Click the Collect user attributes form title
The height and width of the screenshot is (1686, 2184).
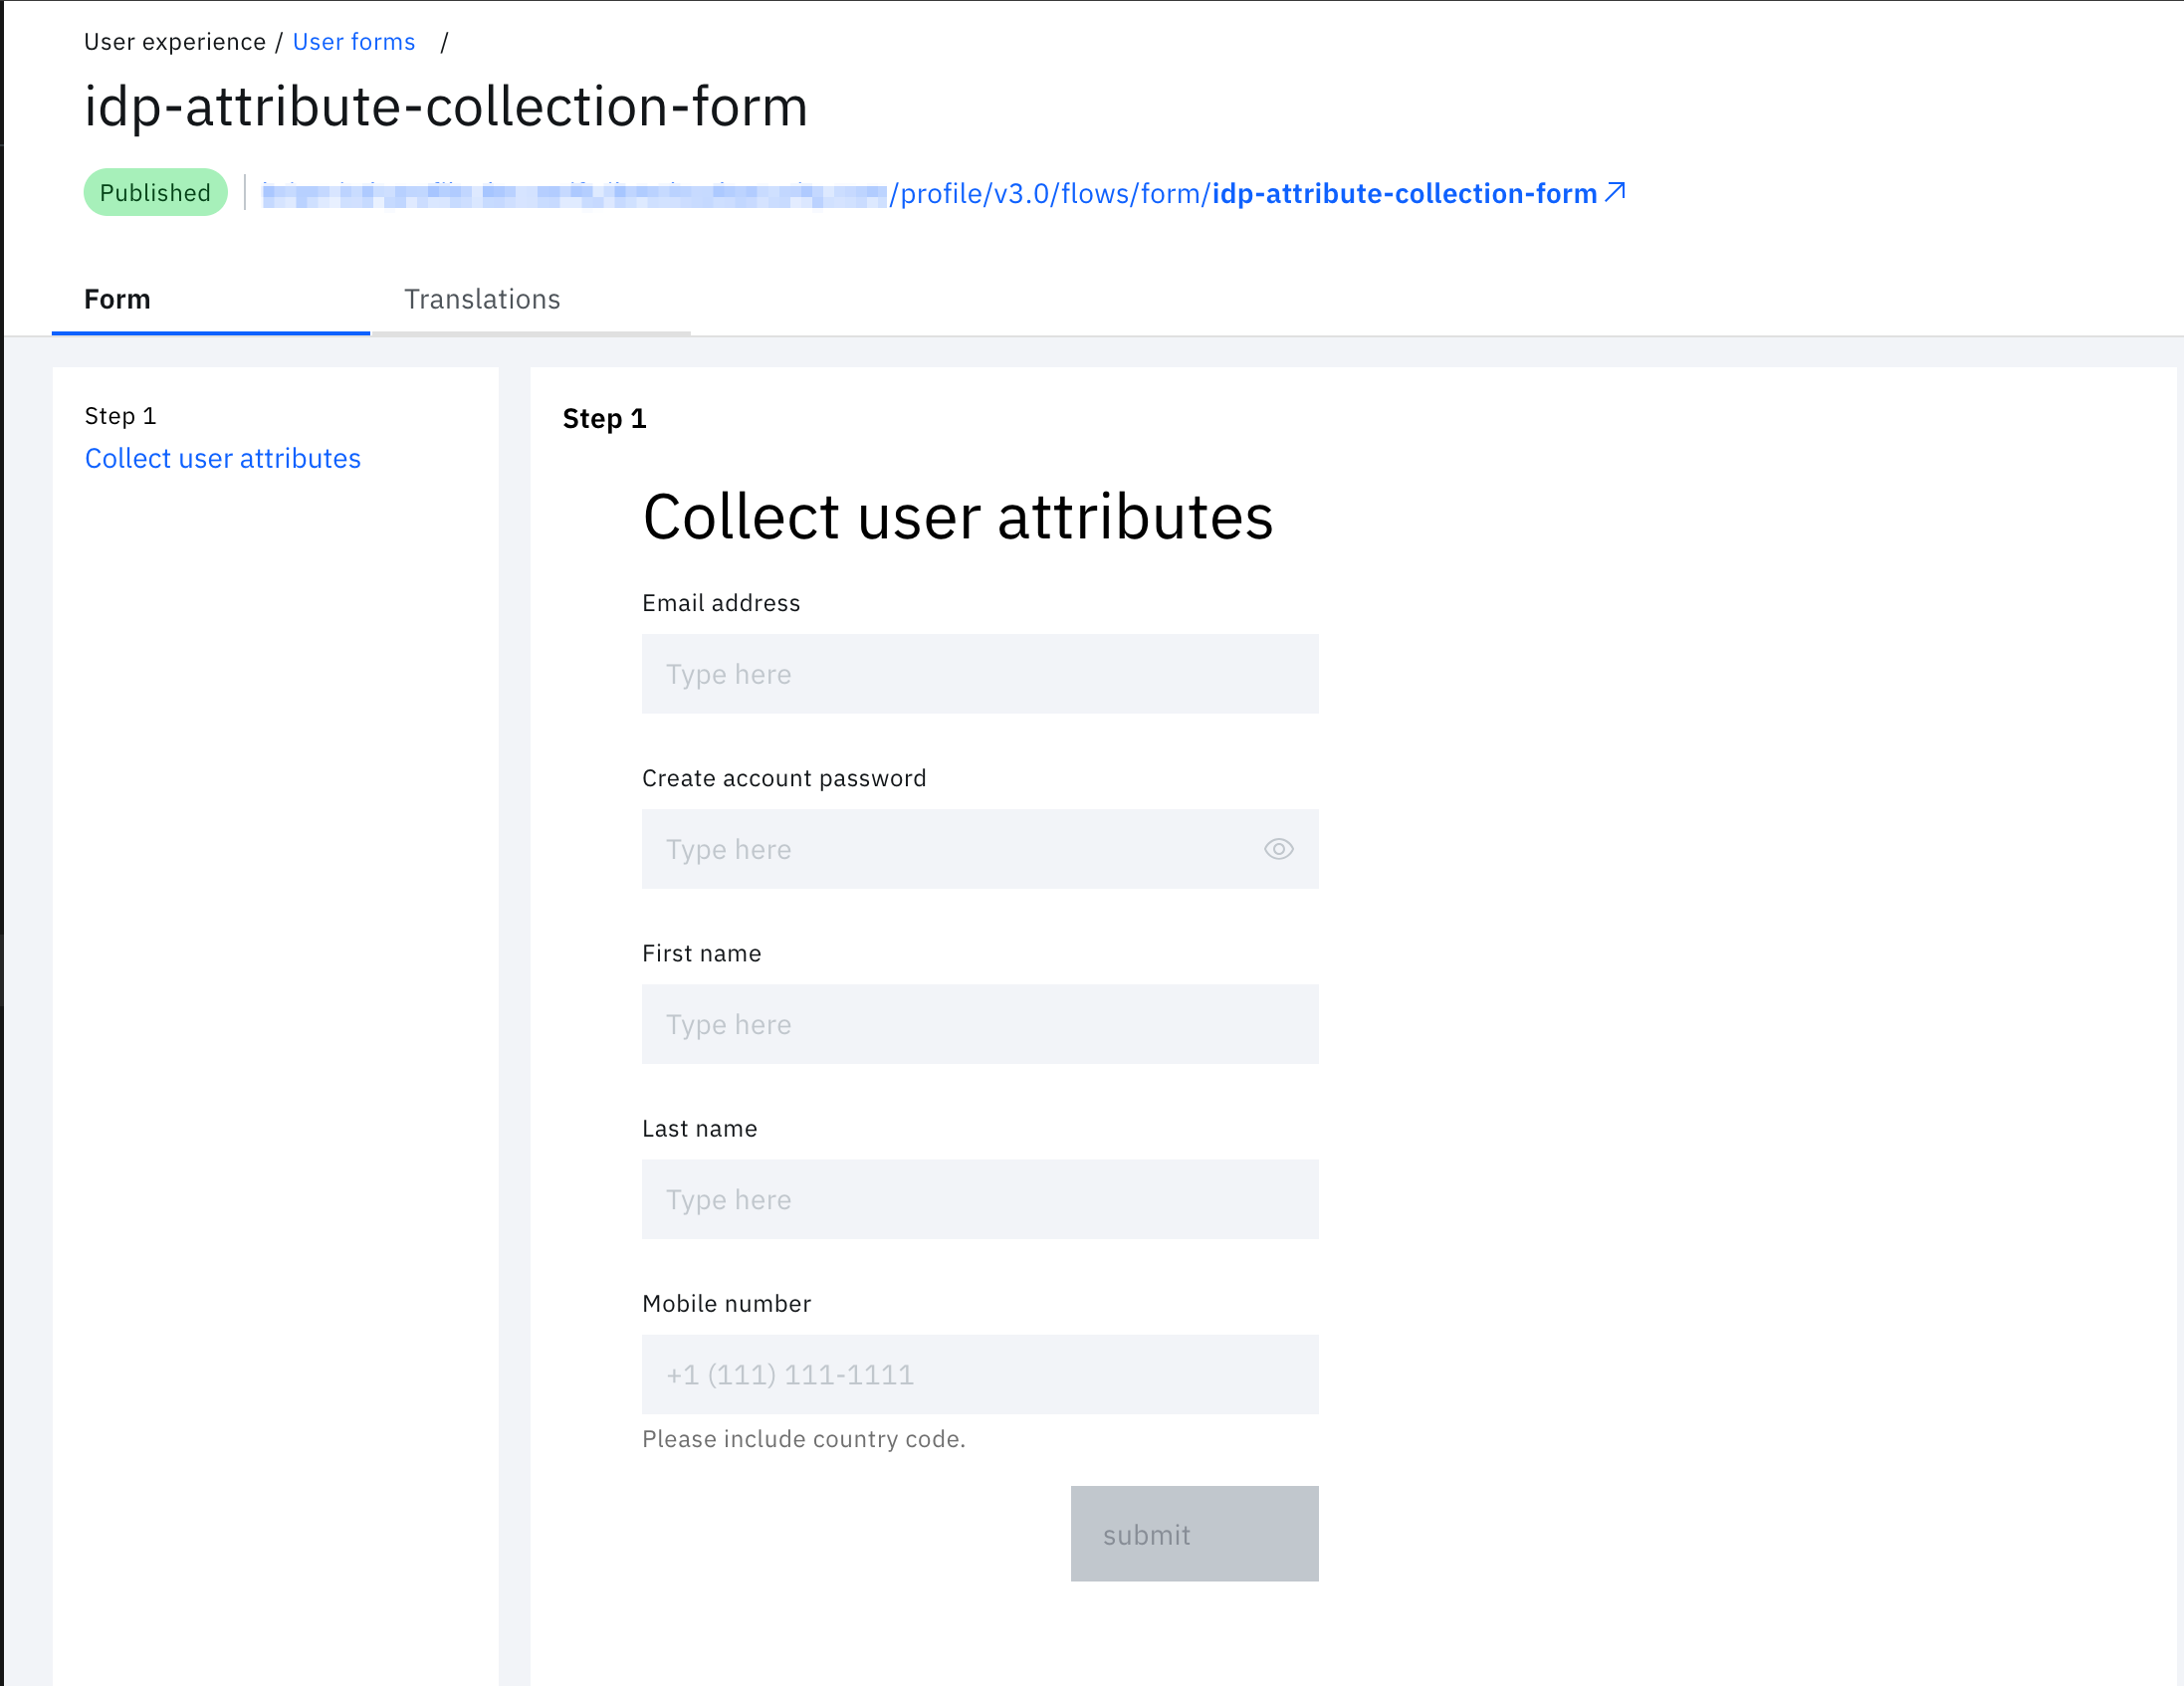coord(957,517)
